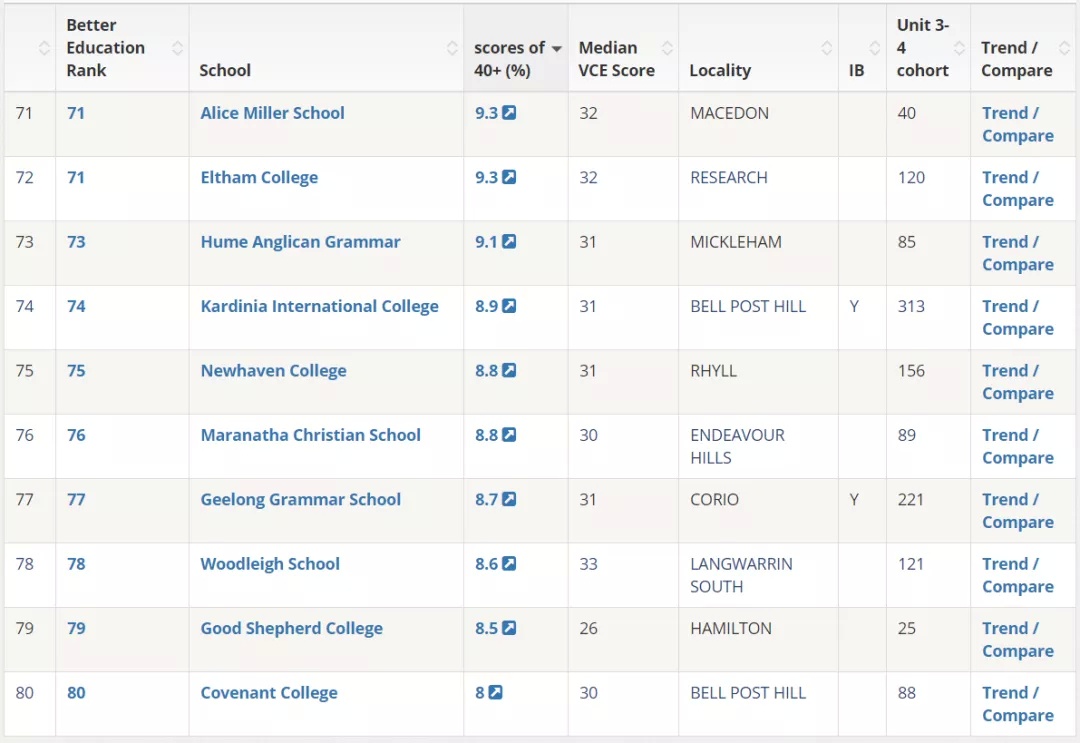Click the 8.5 score link for Good Shepherd
The width and height of the screenshot is (1080, 743).
(x=486, y=628)
